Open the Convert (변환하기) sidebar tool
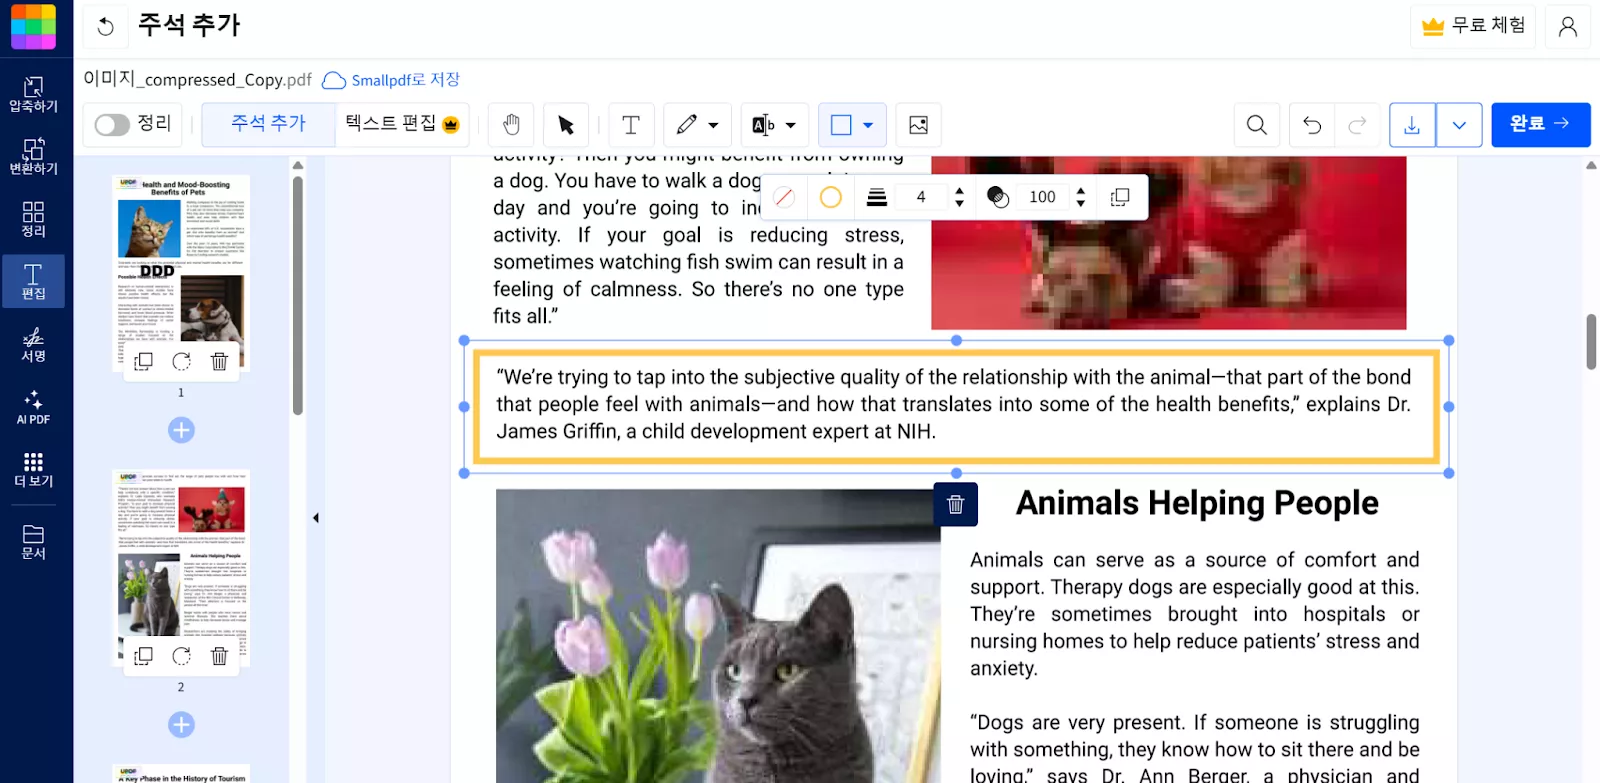The width and height of the screenshot is (1600, 783). [33, 157]
